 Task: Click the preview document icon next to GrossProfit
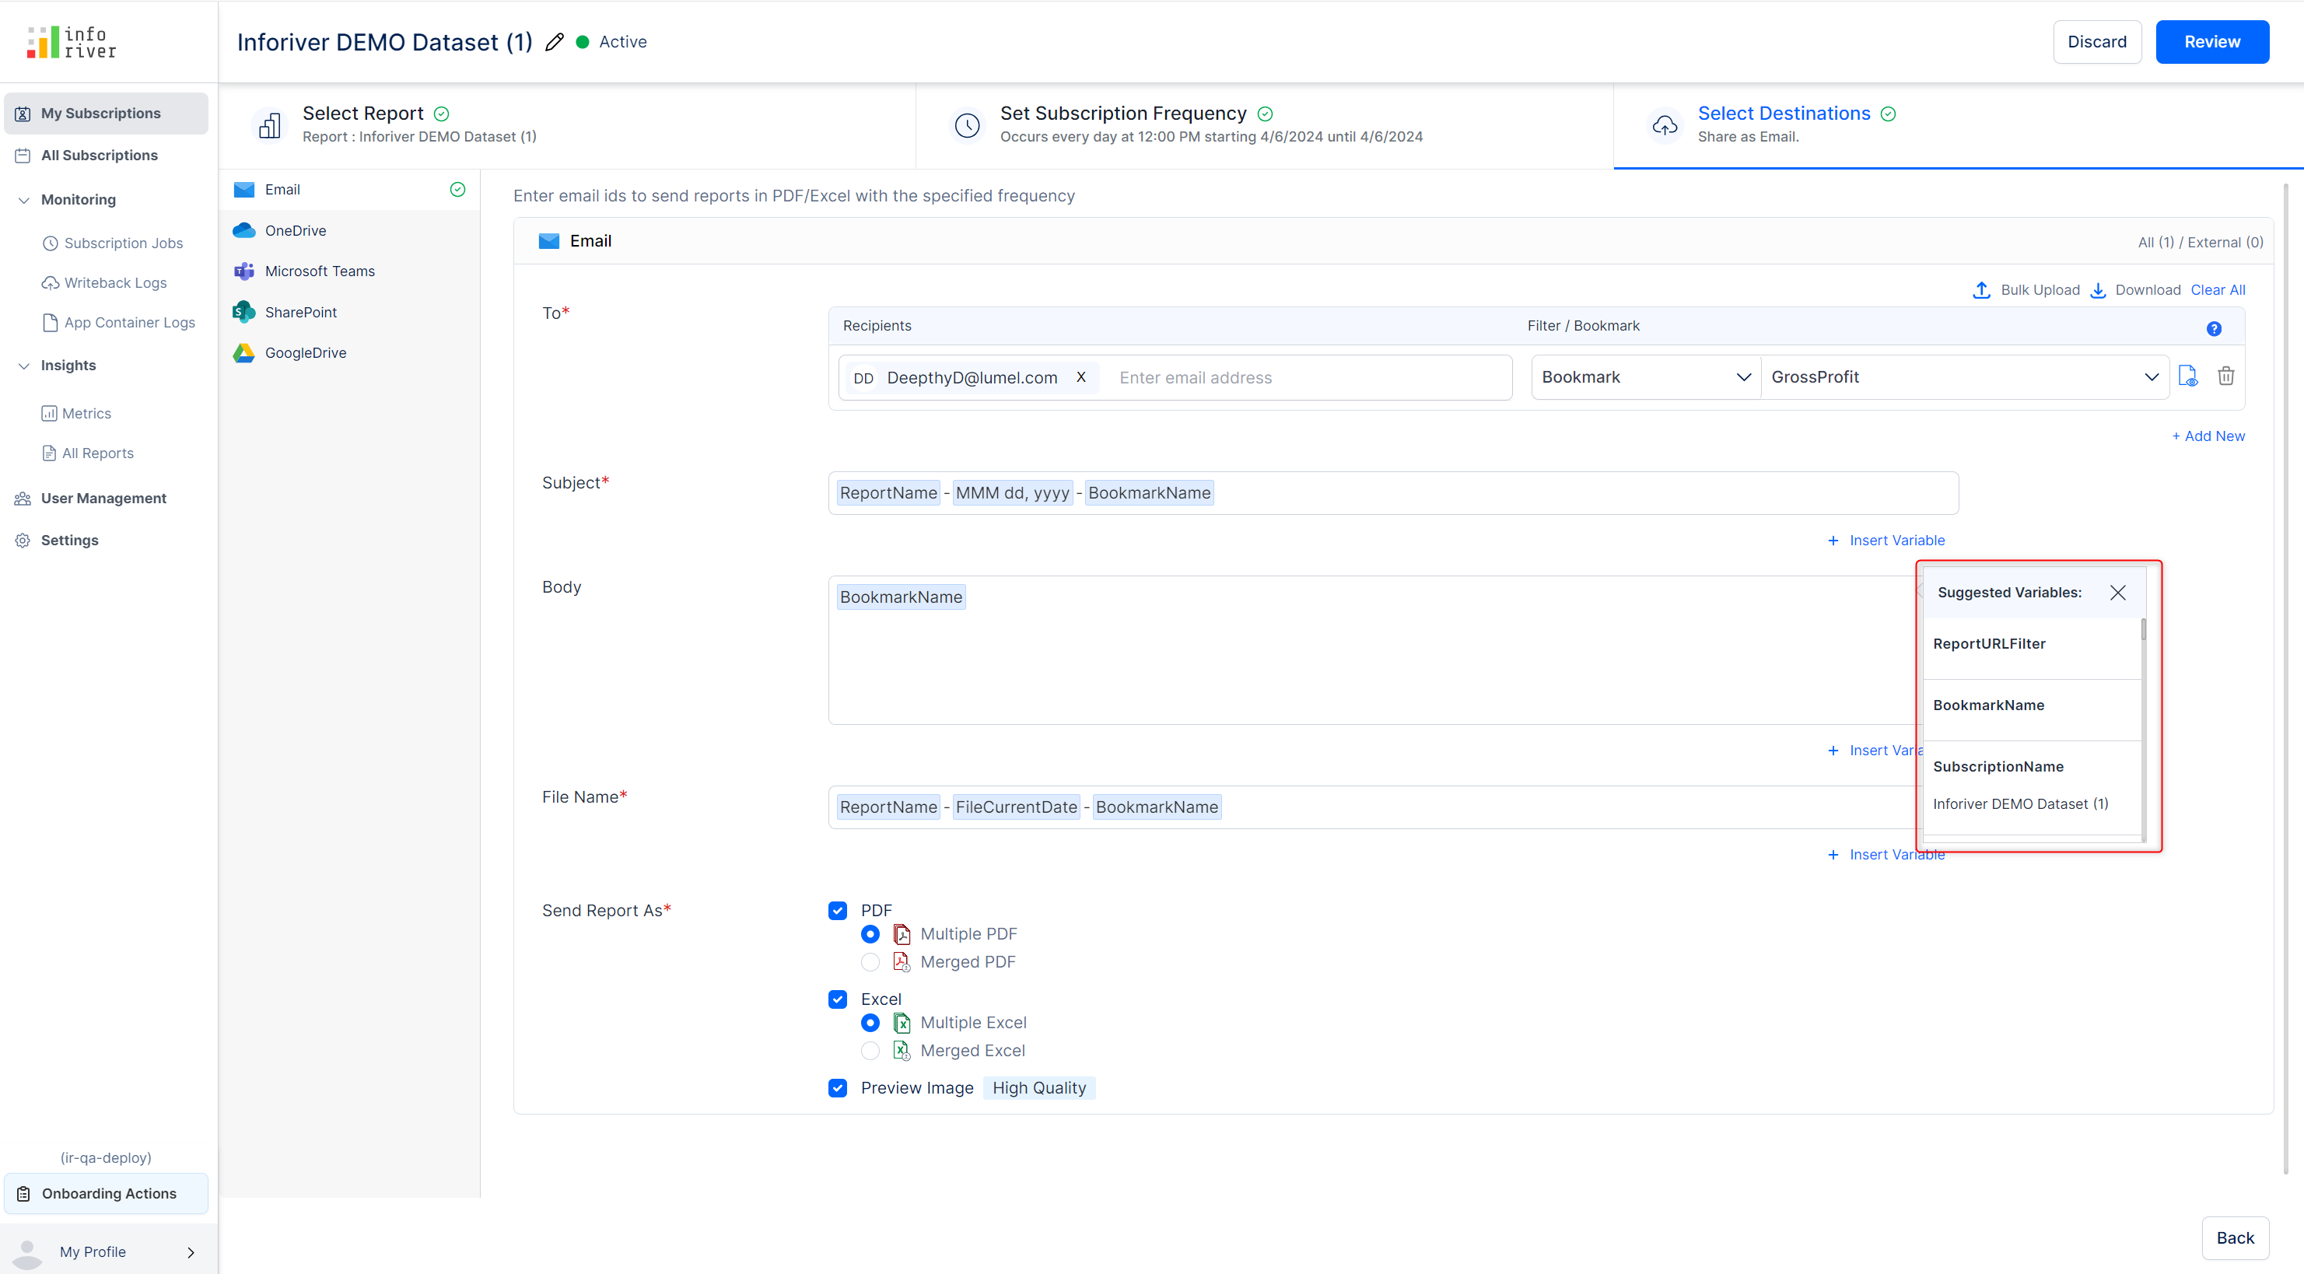pos(2188,377)
